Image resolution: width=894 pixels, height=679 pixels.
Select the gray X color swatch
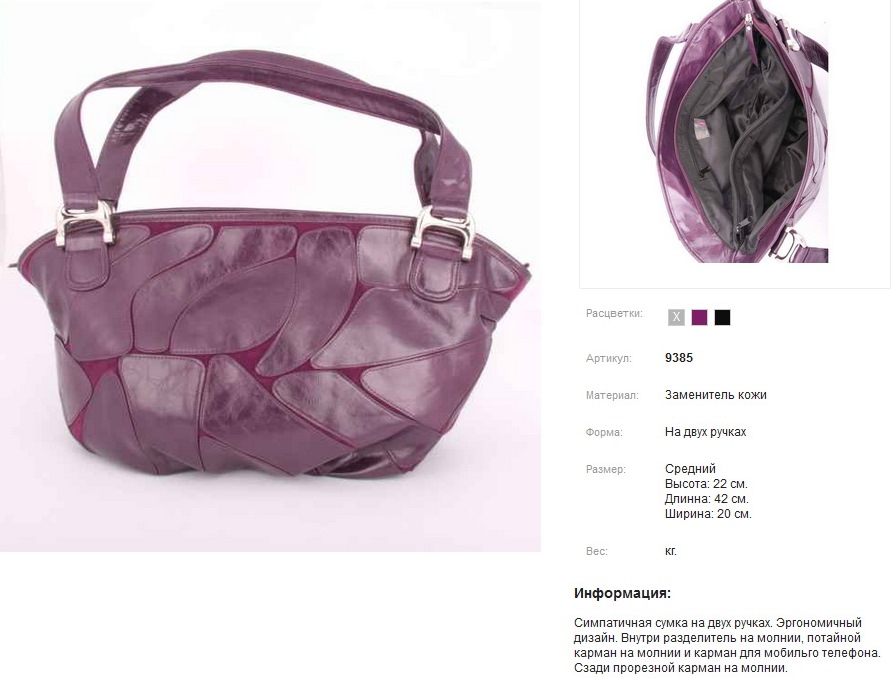coord(676,318)
